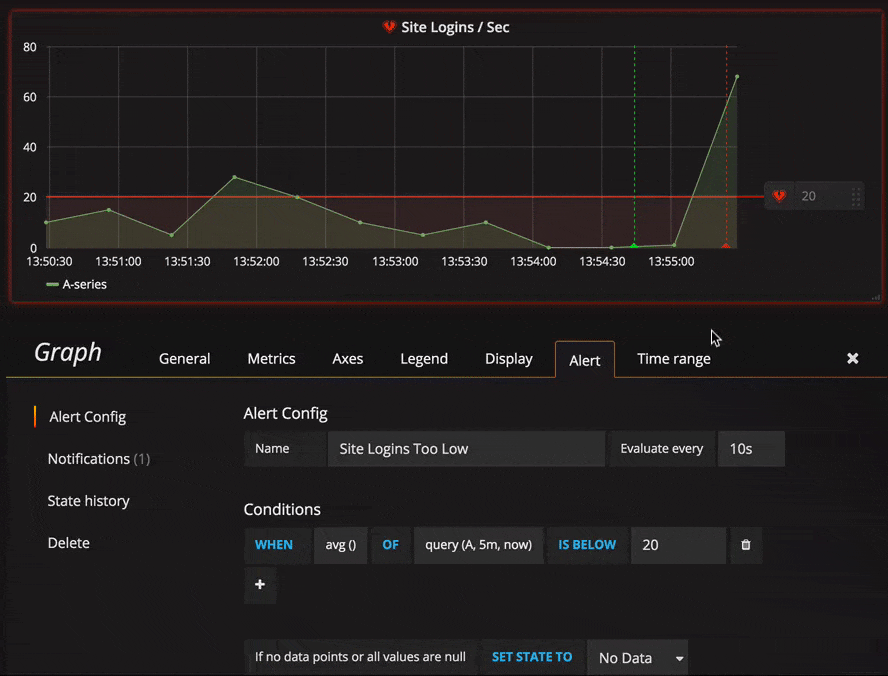Click Delete in the alert sidebar
The width and height of the screenshot is (888, 676).
(68, 543)
